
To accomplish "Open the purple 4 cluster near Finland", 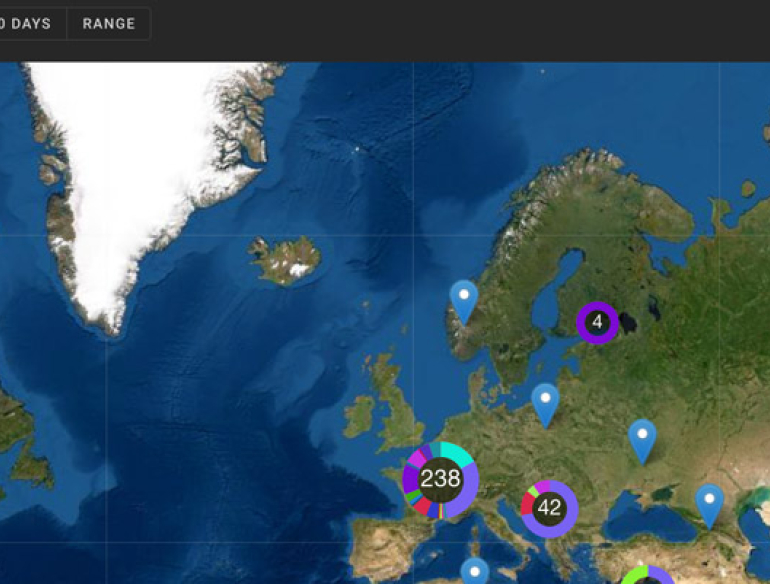I will click(597, 322).
